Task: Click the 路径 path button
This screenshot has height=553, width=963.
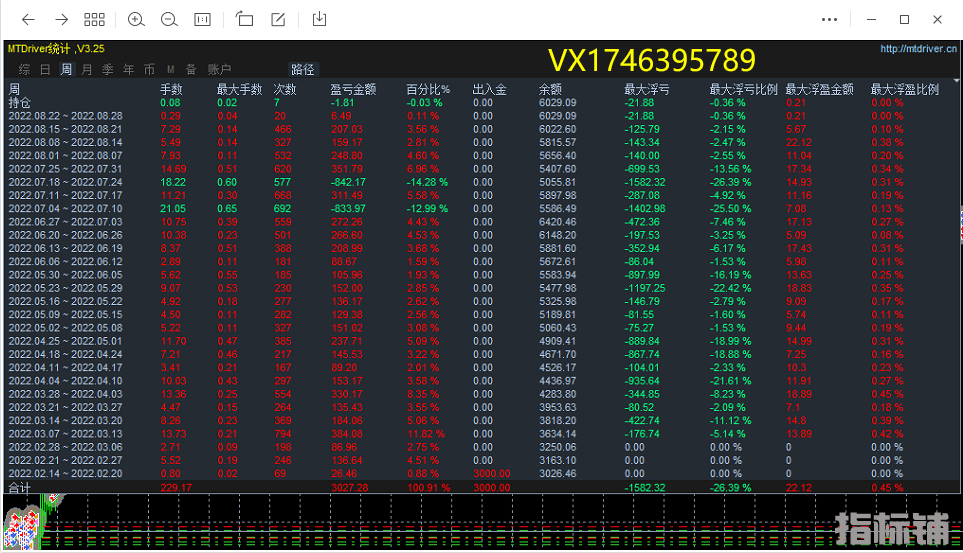Action: [x=303, y=69]
